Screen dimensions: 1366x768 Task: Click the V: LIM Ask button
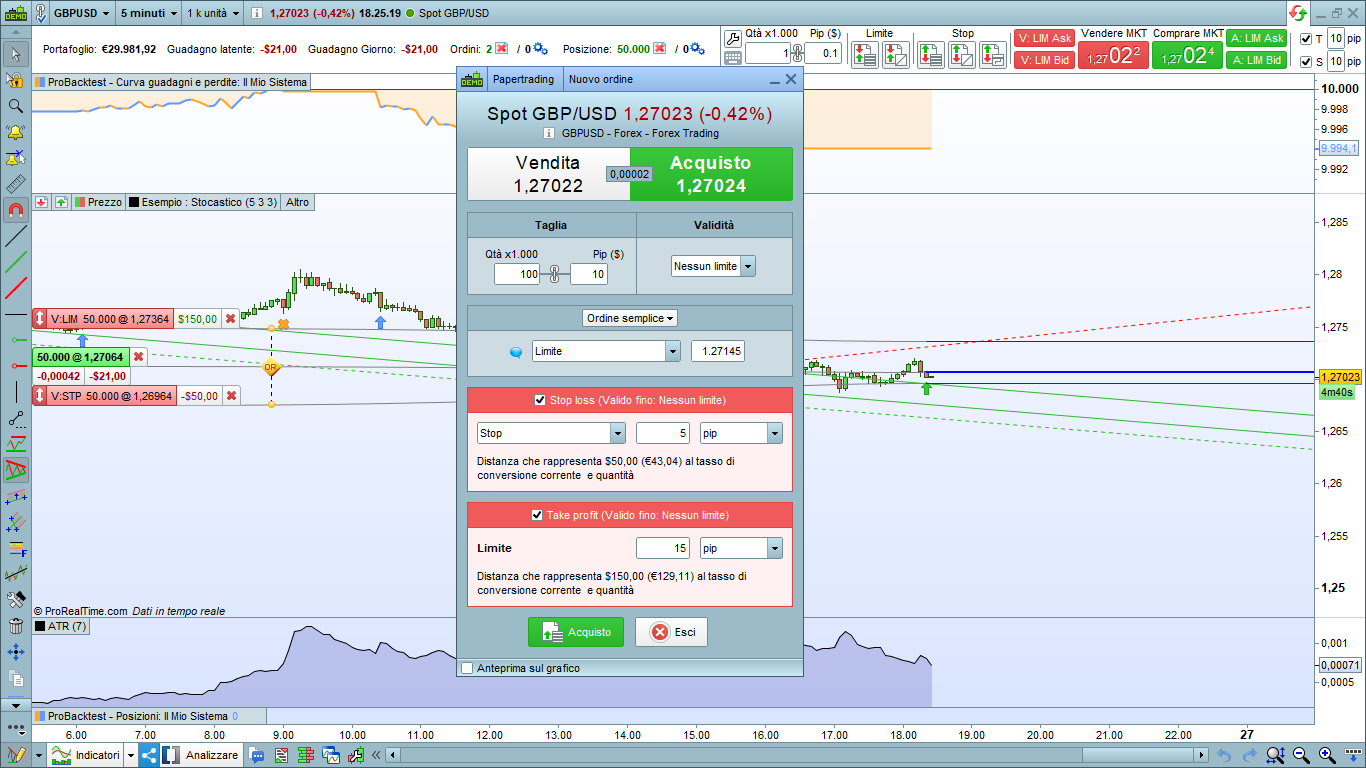coord(1044,38)
